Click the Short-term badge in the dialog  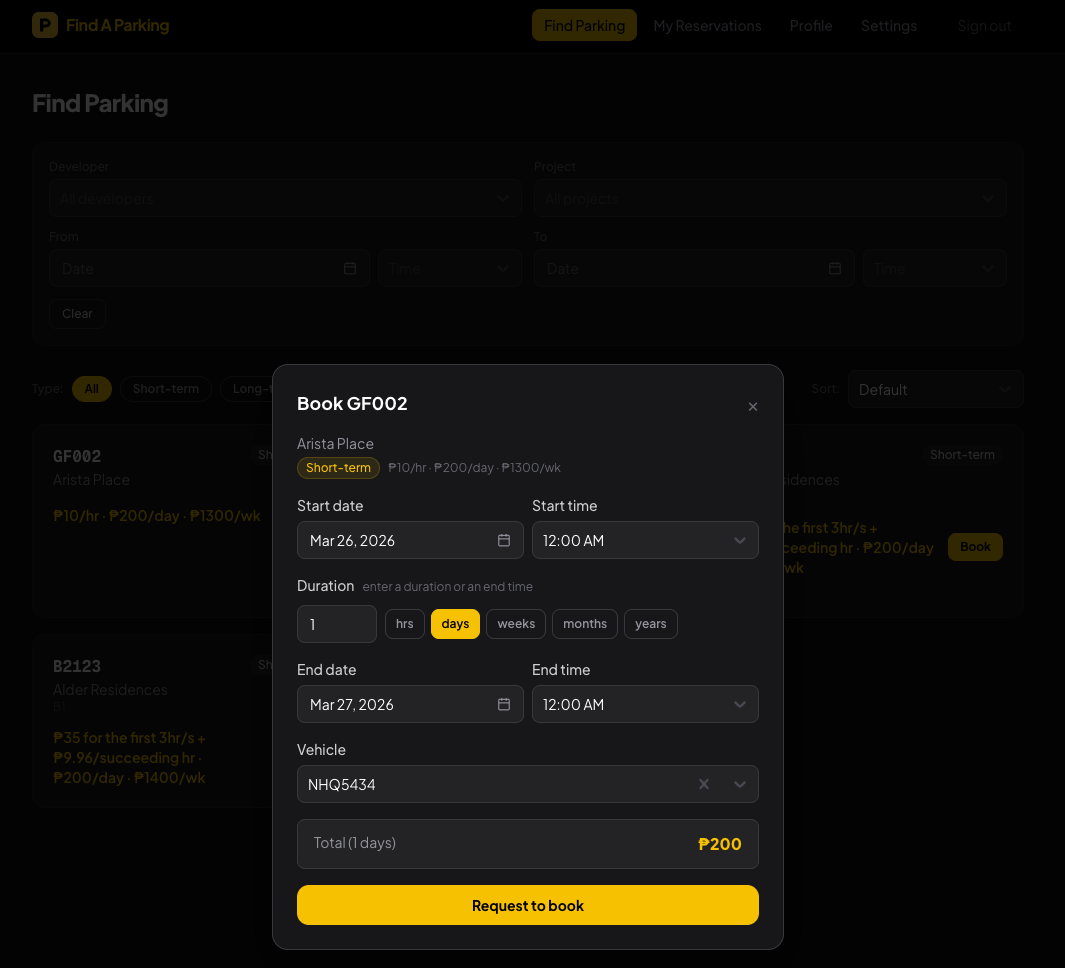click(338, 467)
